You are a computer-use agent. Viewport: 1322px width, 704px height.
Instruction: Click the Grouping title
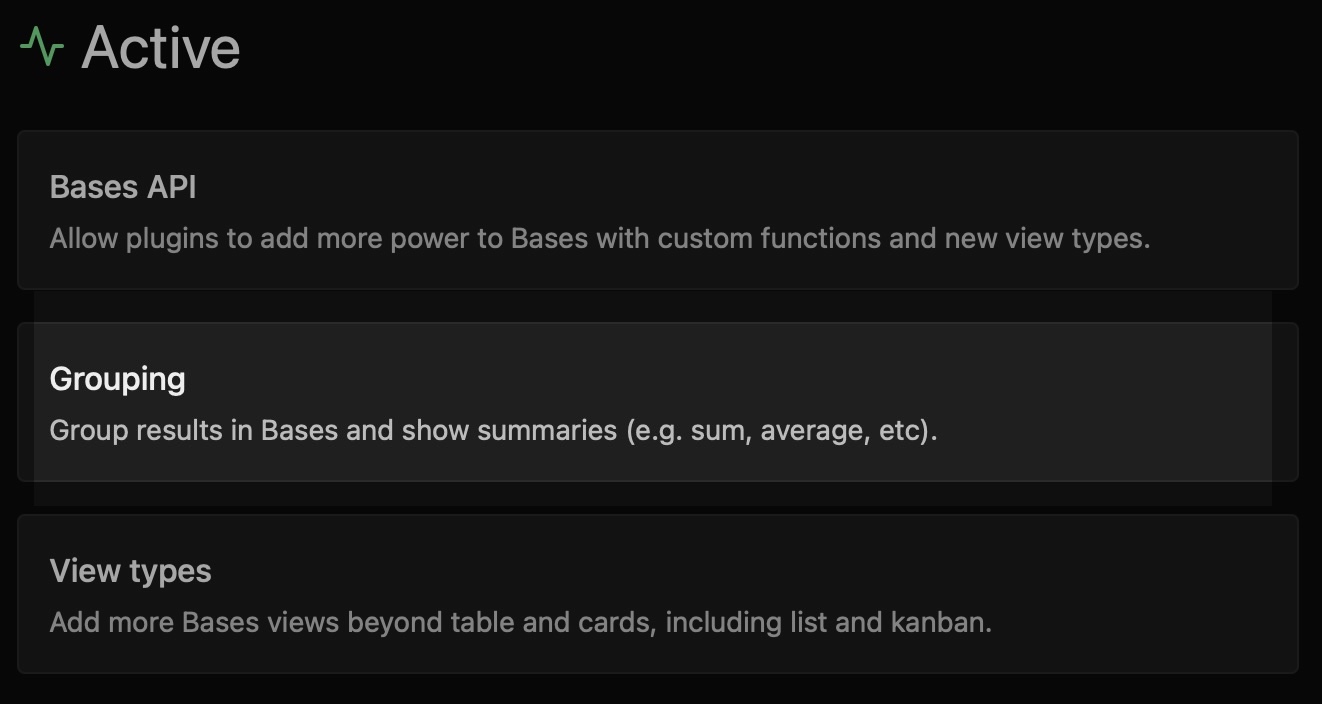pos(118,379)
